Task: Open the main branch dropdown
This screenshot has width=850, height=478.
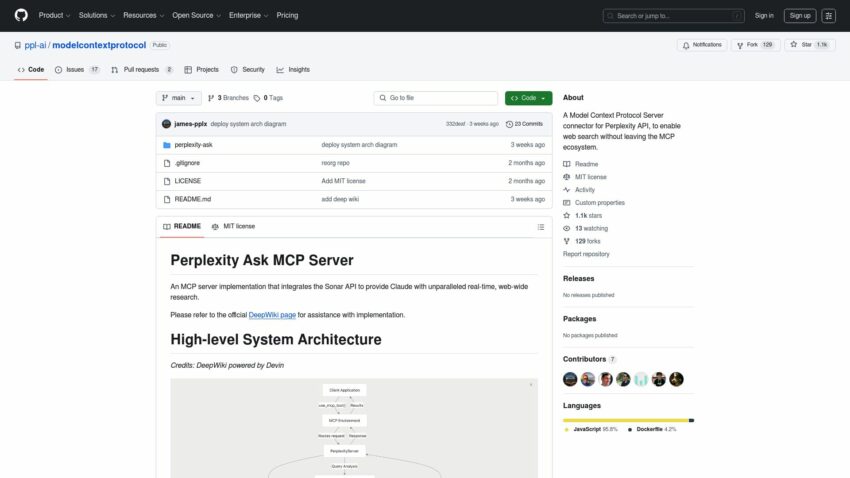Action: tap(178, 98)
